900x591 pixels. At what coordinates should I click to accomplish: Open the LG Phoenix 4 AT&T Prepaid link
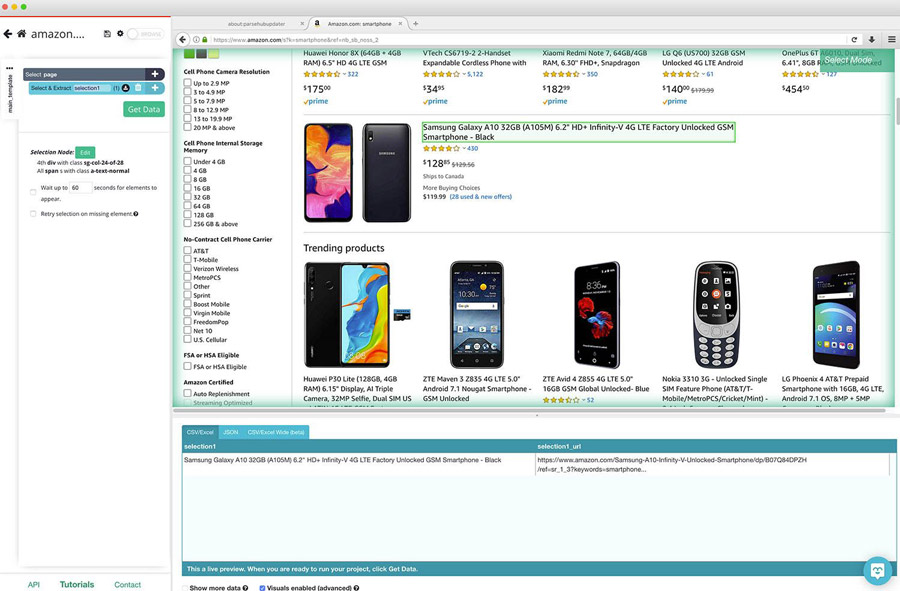[x=833, y=388]
